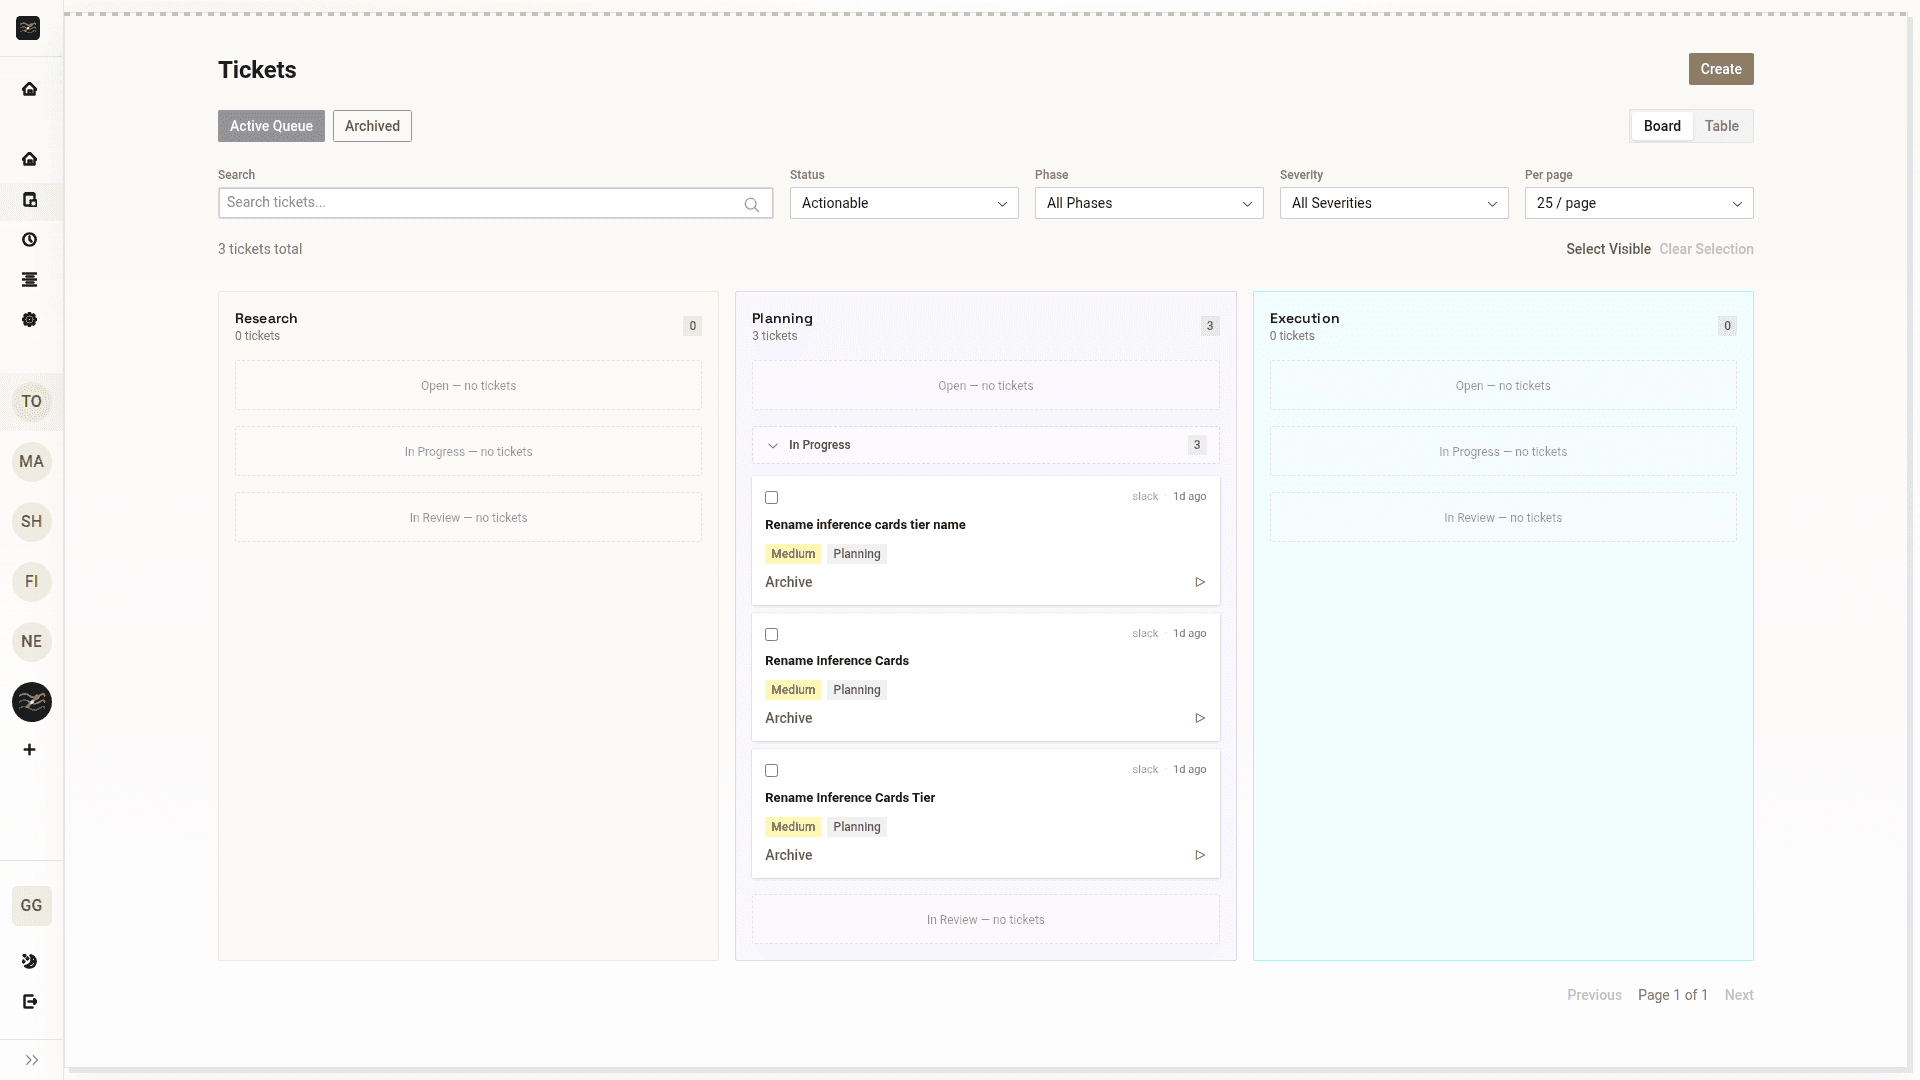
Task: Click the Create button
Action: [x=1720, y=69]
